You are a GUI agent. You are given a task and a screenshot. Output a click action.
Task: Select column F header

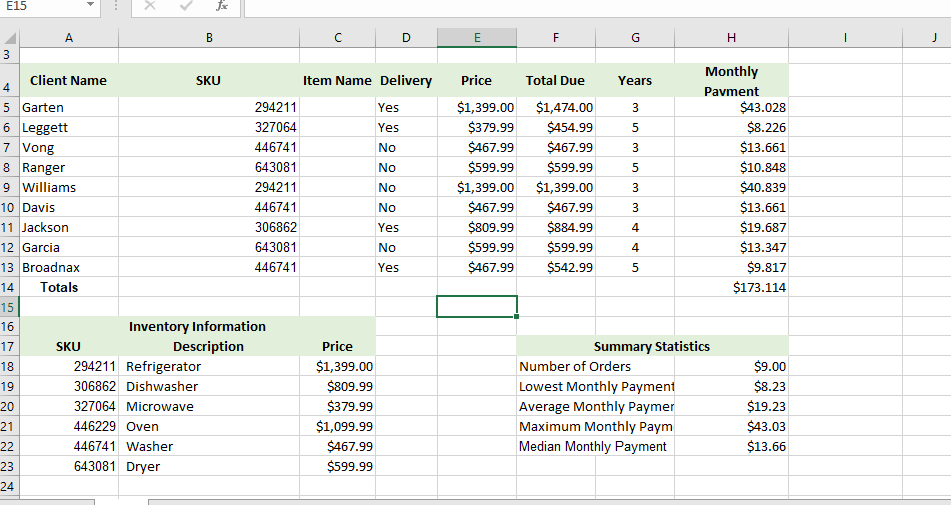coord(556,38)
